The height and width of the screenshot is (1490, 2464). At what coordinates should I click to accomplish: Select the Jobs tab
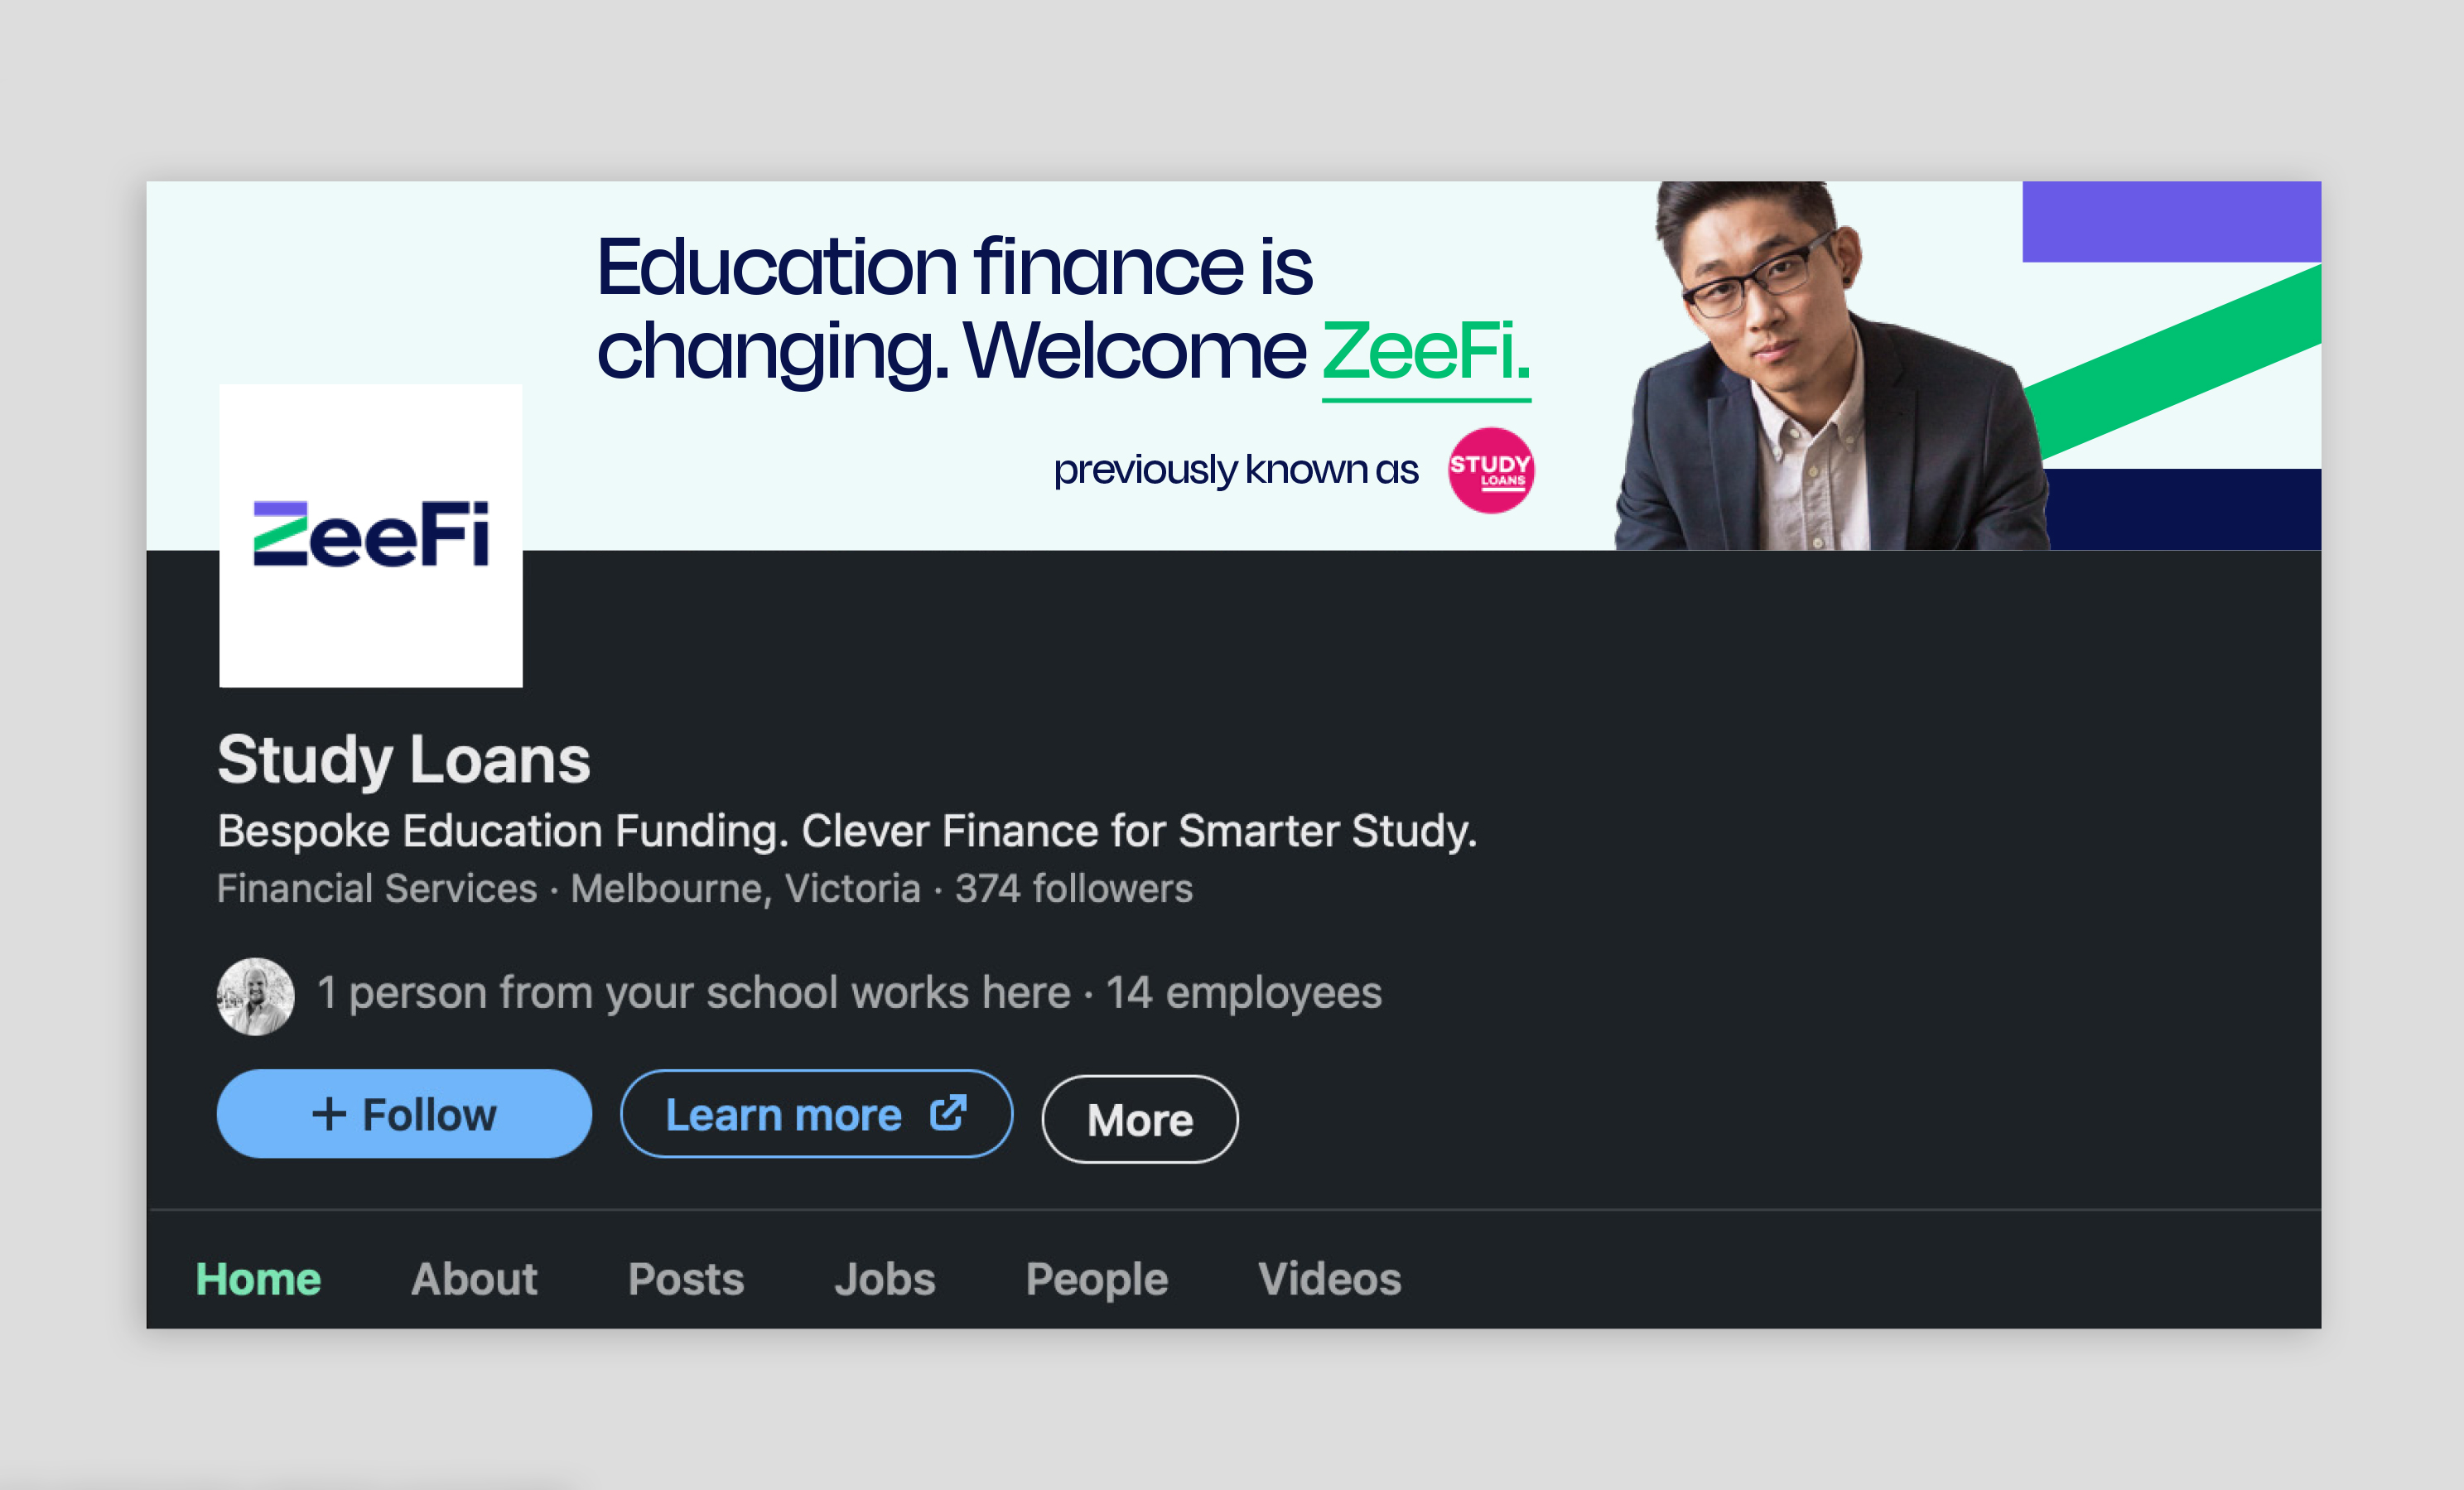pos(885,1279)
